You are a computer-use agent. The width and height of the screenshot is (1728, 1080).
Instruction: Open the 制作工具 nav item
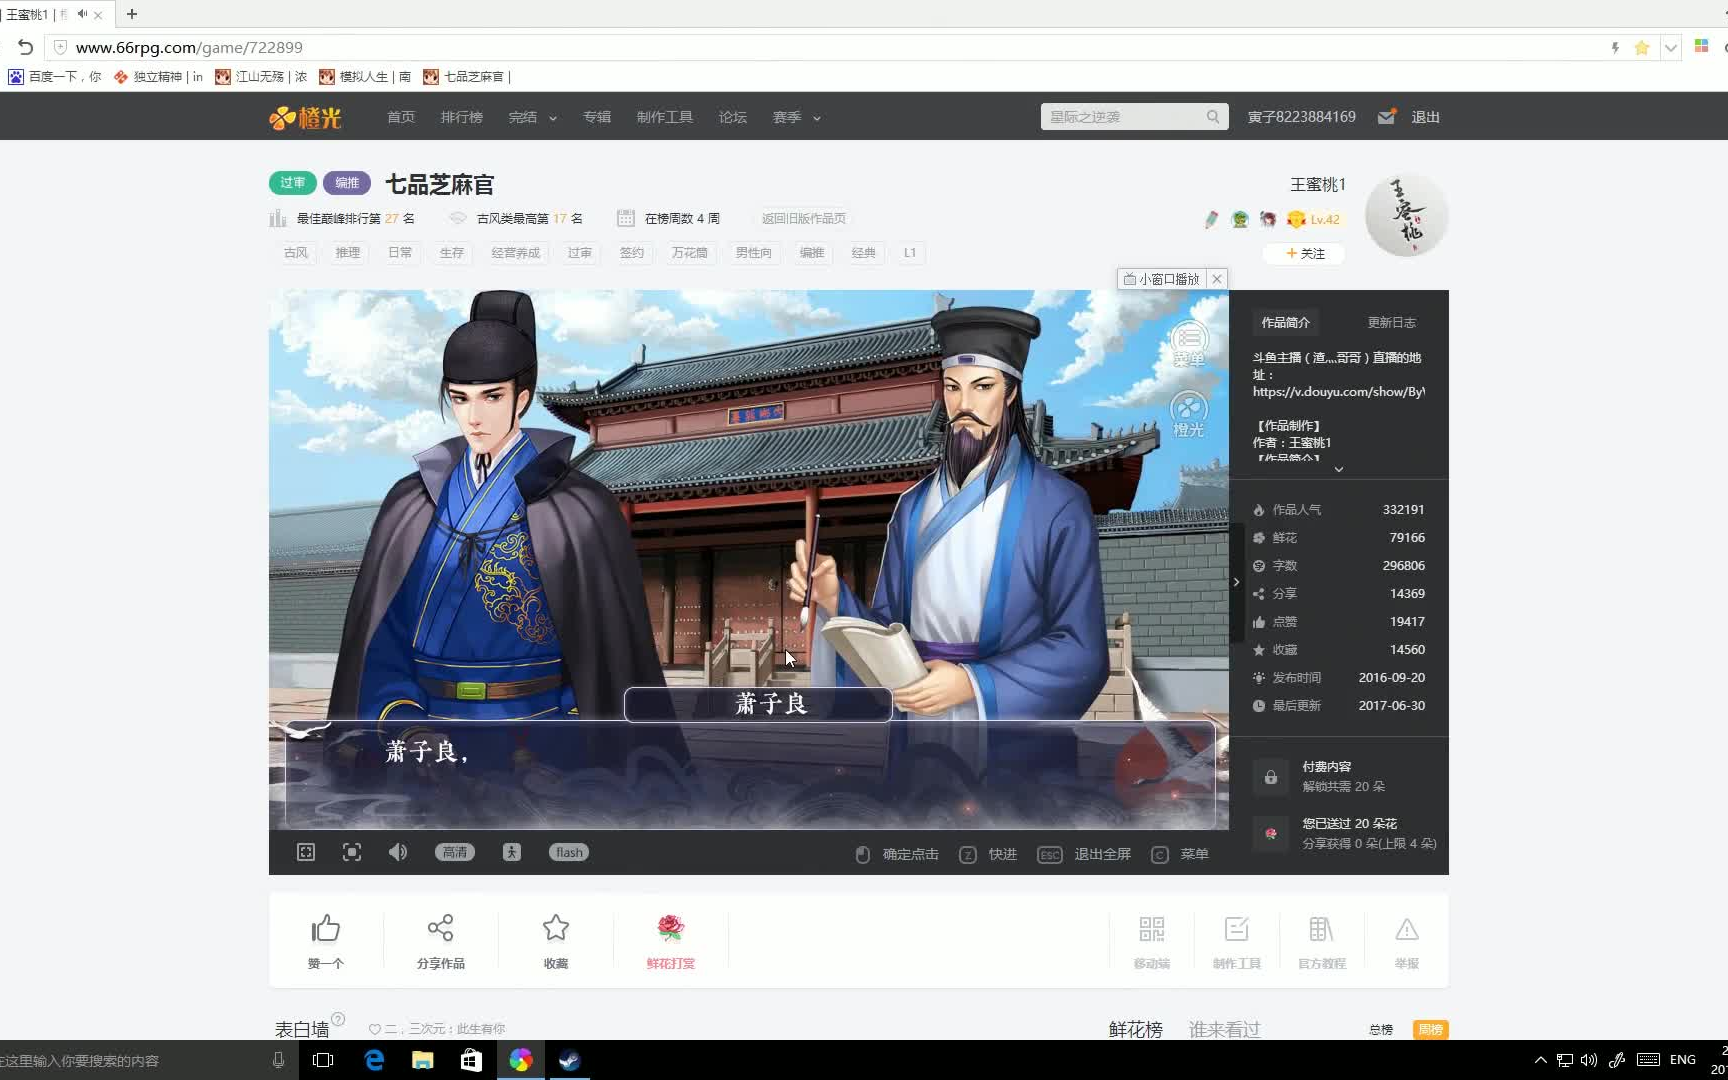pyautogui.click(x=665, y=117)
